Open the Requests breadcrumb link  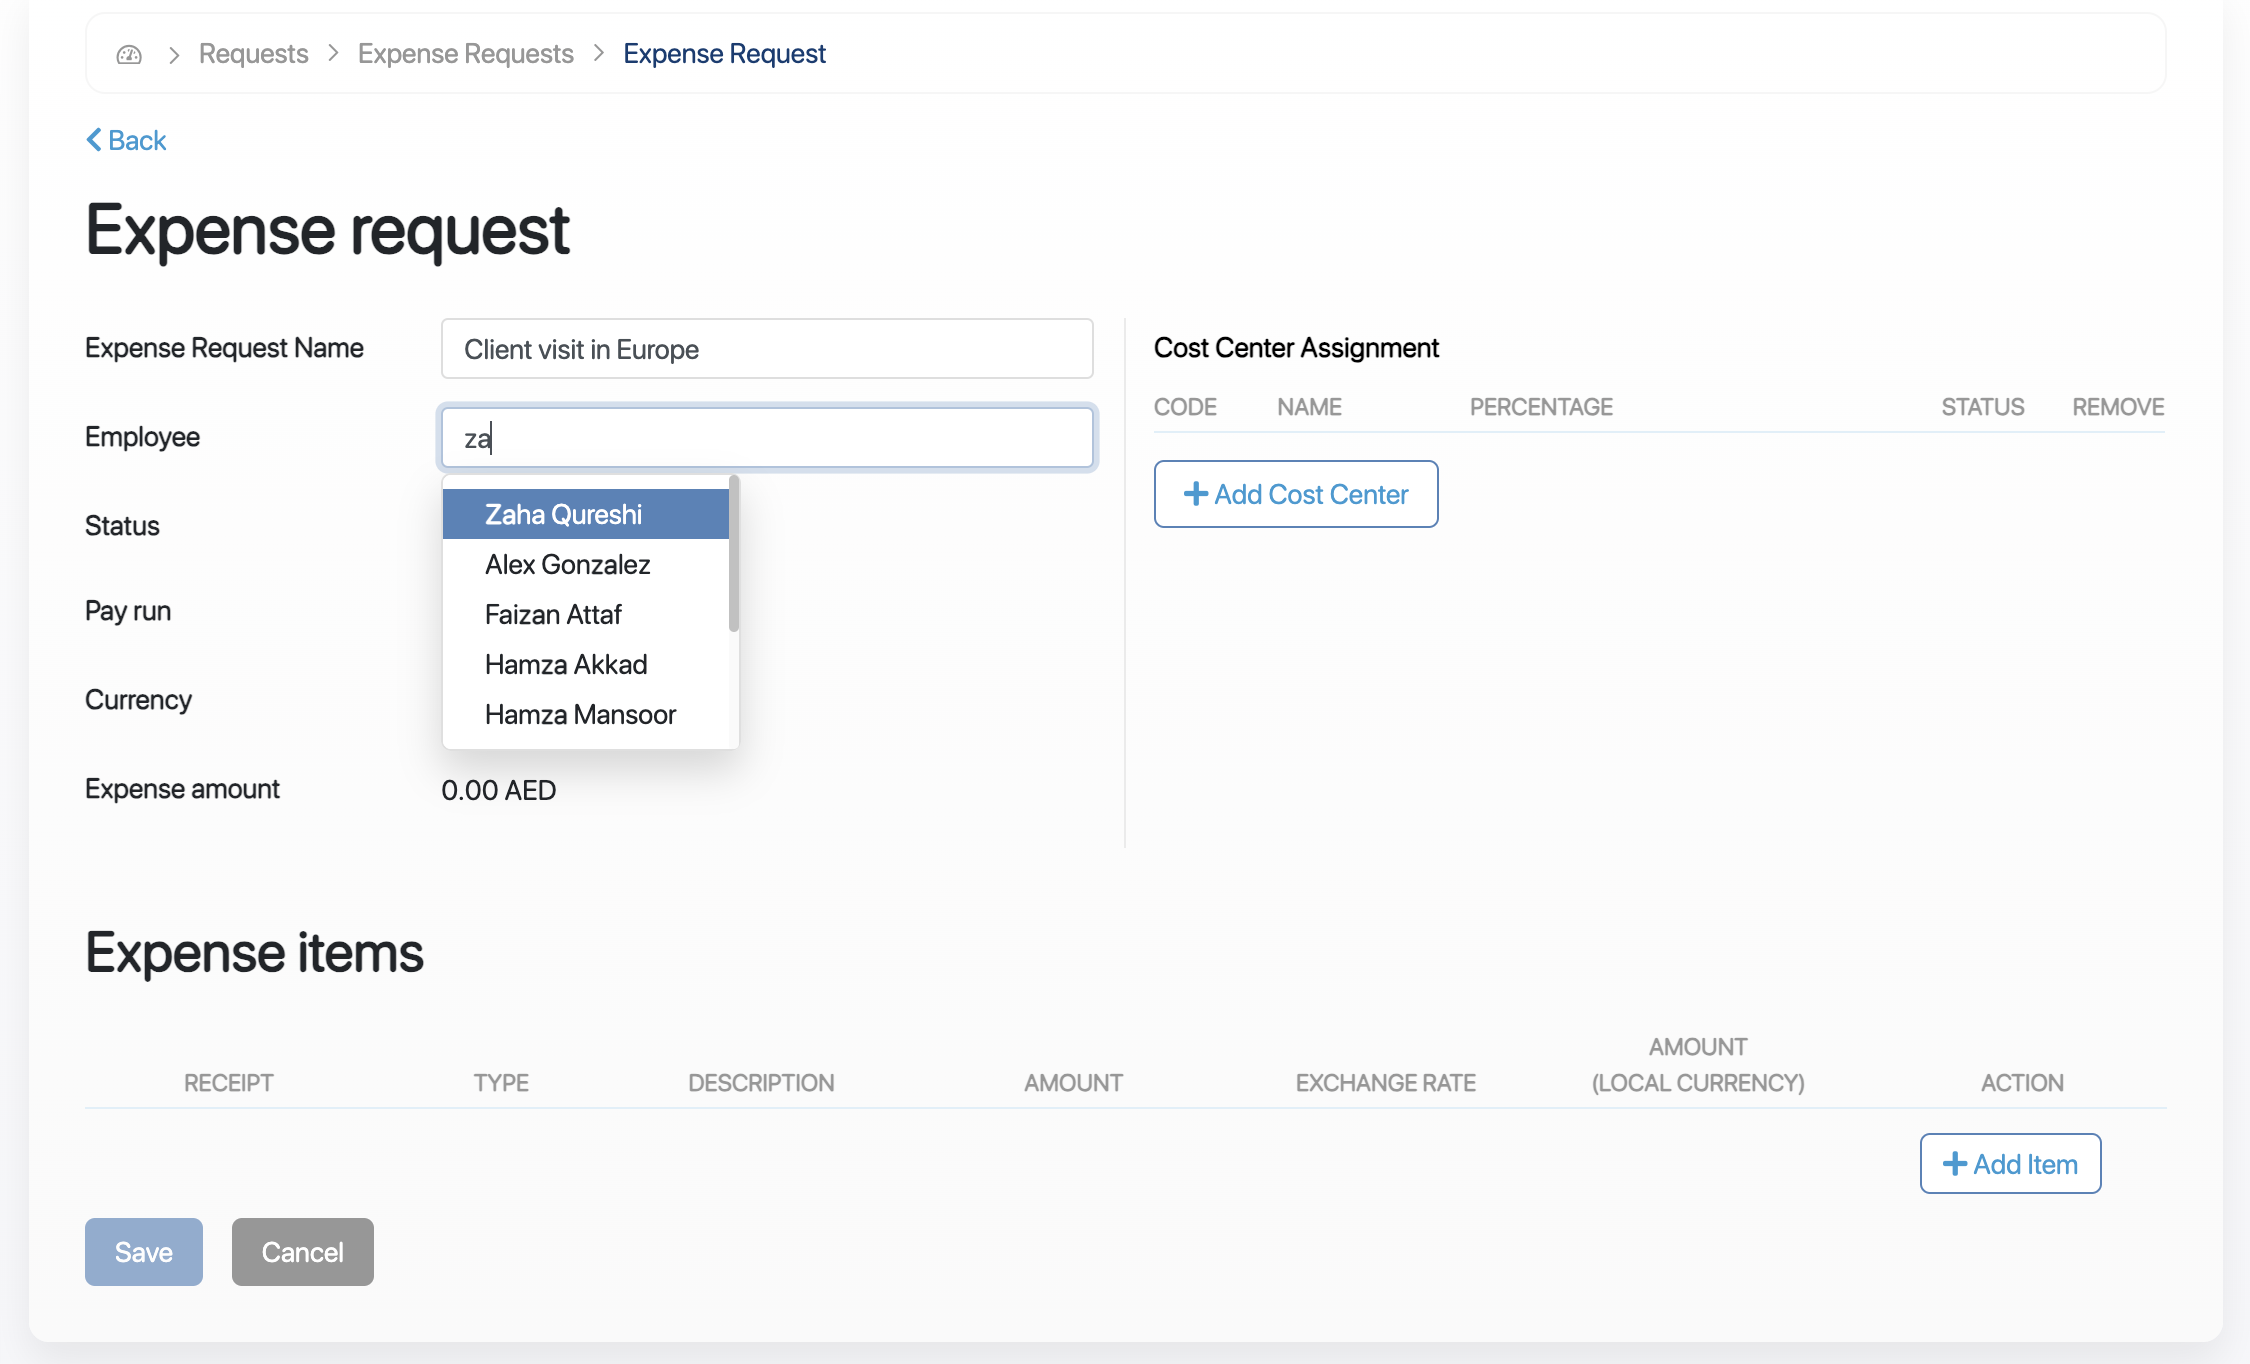pyautogui.click(x=253, y=54)
